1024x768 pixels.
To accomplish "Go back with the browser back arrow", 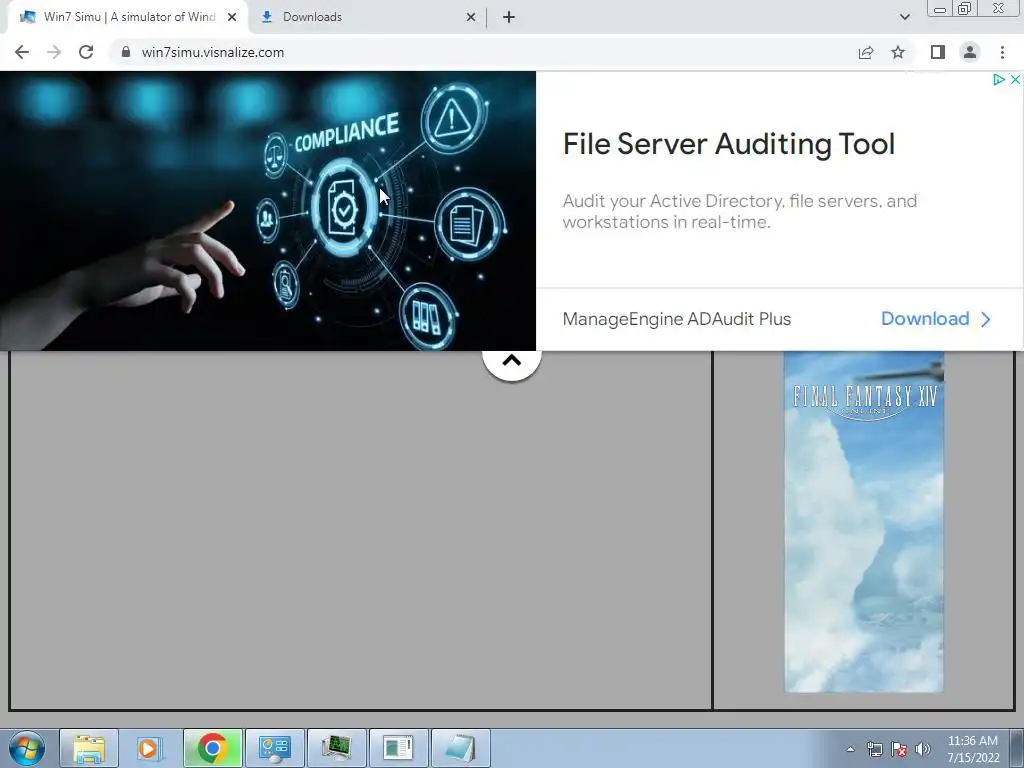I will point(22,52).
